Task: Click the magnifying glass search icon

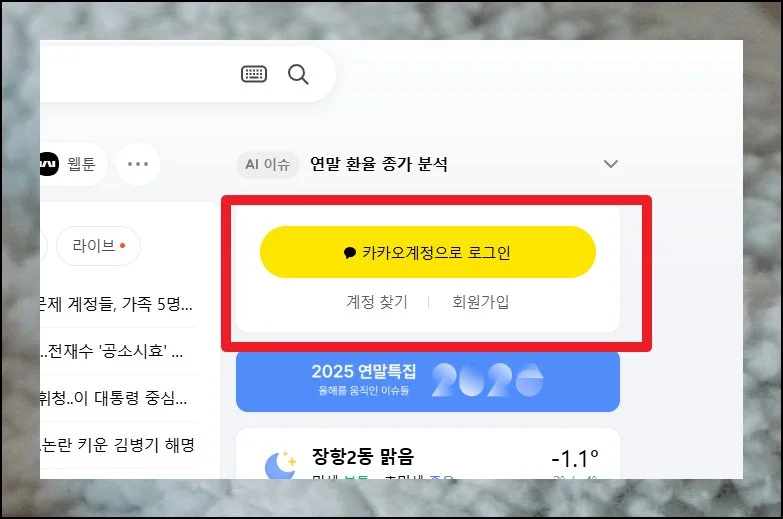Action: [x=298, y=74]
